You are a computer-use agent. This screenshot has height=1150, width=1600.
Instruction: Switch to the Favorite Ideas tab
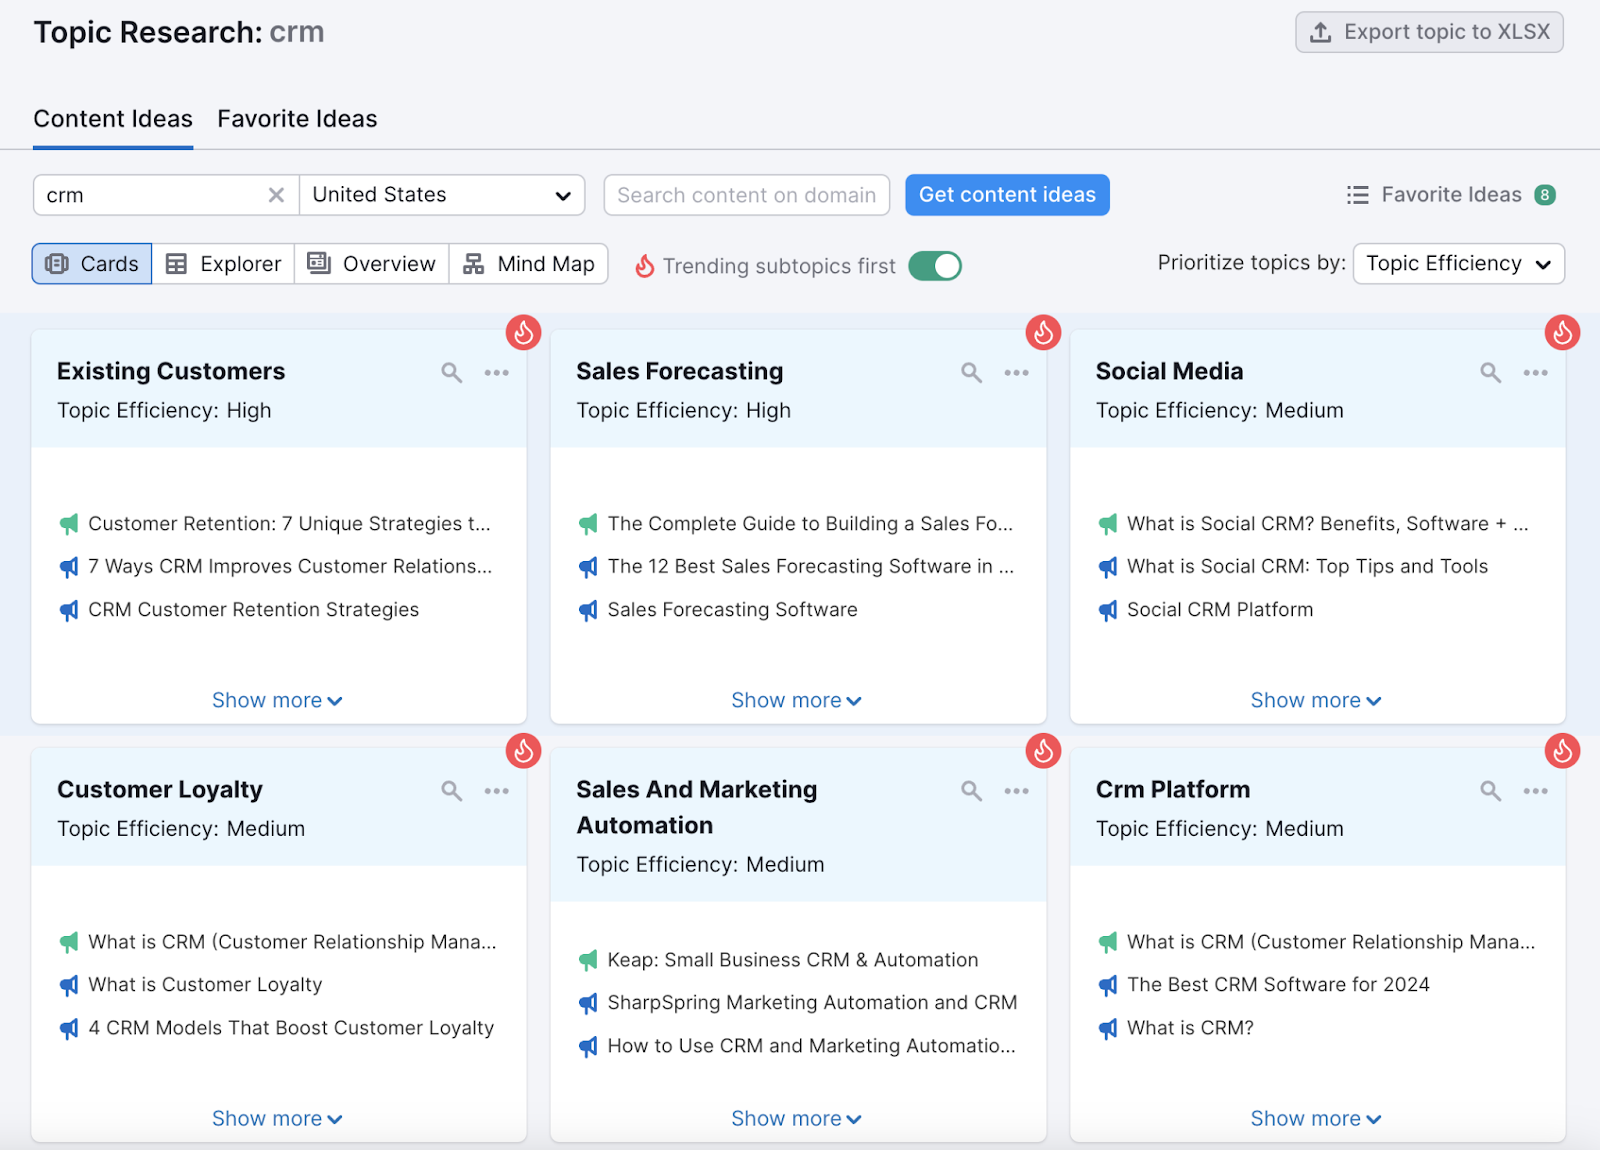point(296,118)
